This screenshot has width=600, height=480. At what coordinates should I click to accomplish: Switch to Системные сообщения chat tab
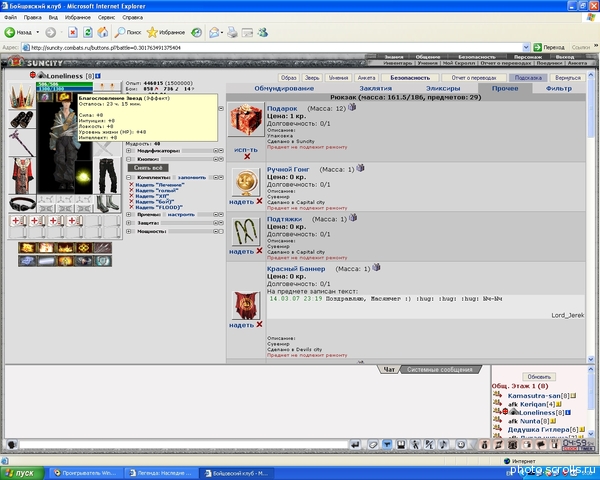tap(439, 370)
